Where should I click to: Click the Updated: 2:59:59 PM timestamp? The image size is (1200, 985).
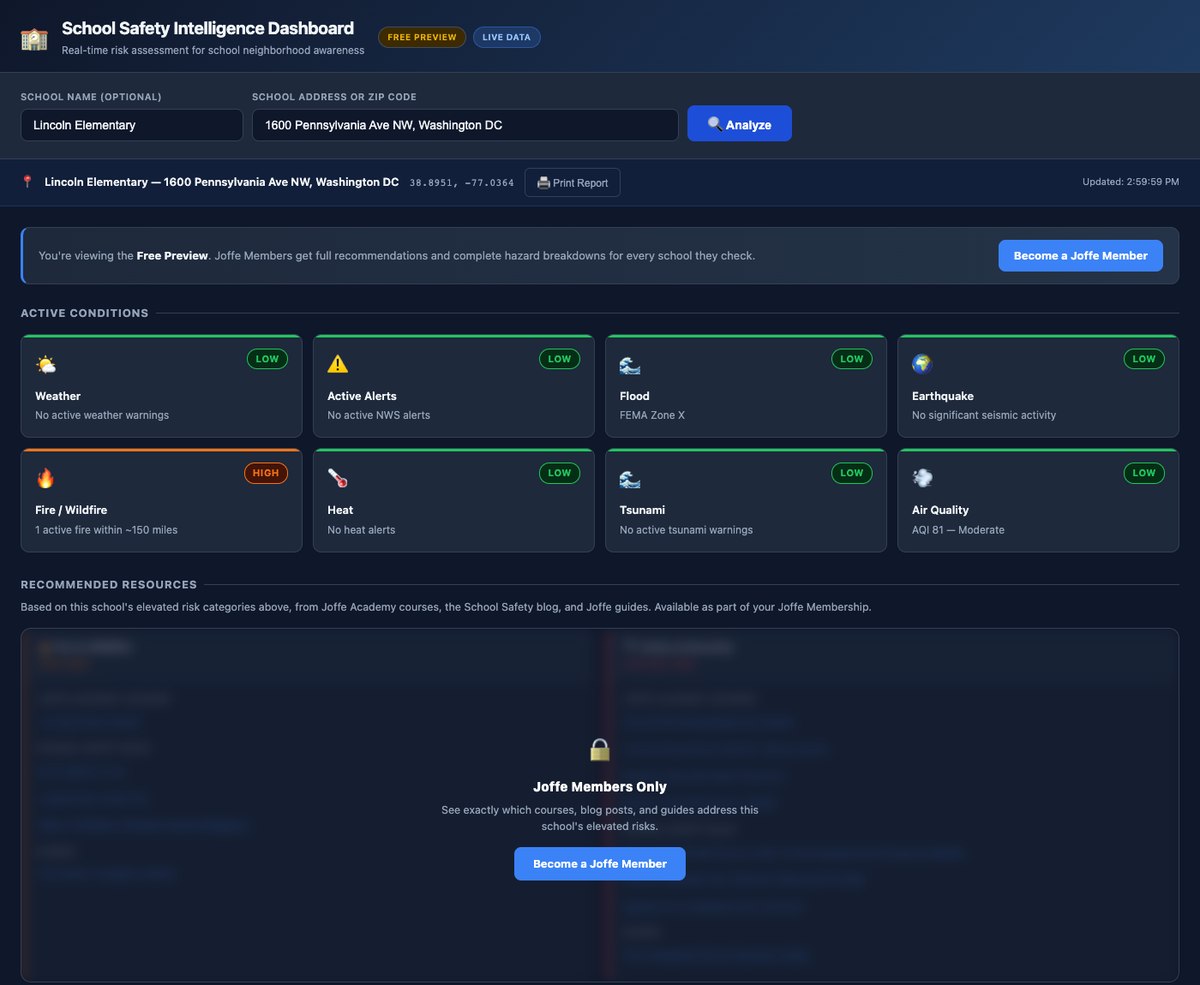pyautogui.click(x=1131, y=182)
